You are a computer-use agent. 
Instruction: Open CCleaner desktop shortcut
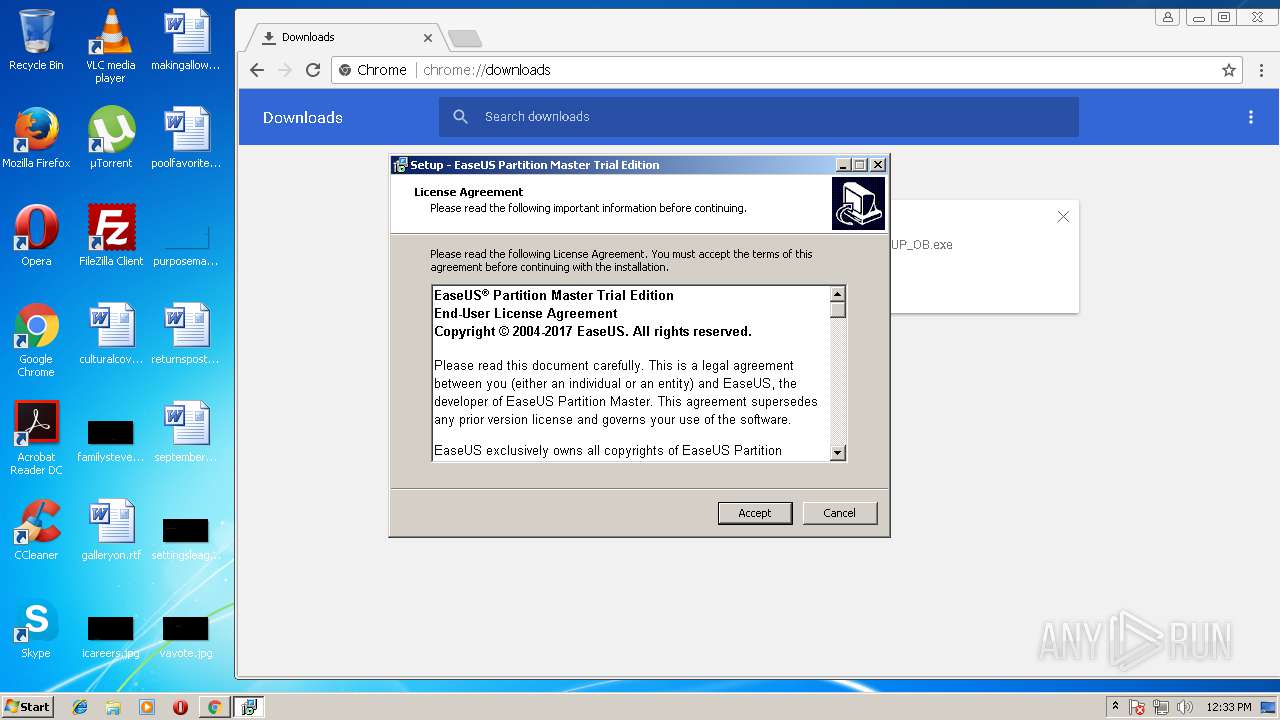click(36, 530)
